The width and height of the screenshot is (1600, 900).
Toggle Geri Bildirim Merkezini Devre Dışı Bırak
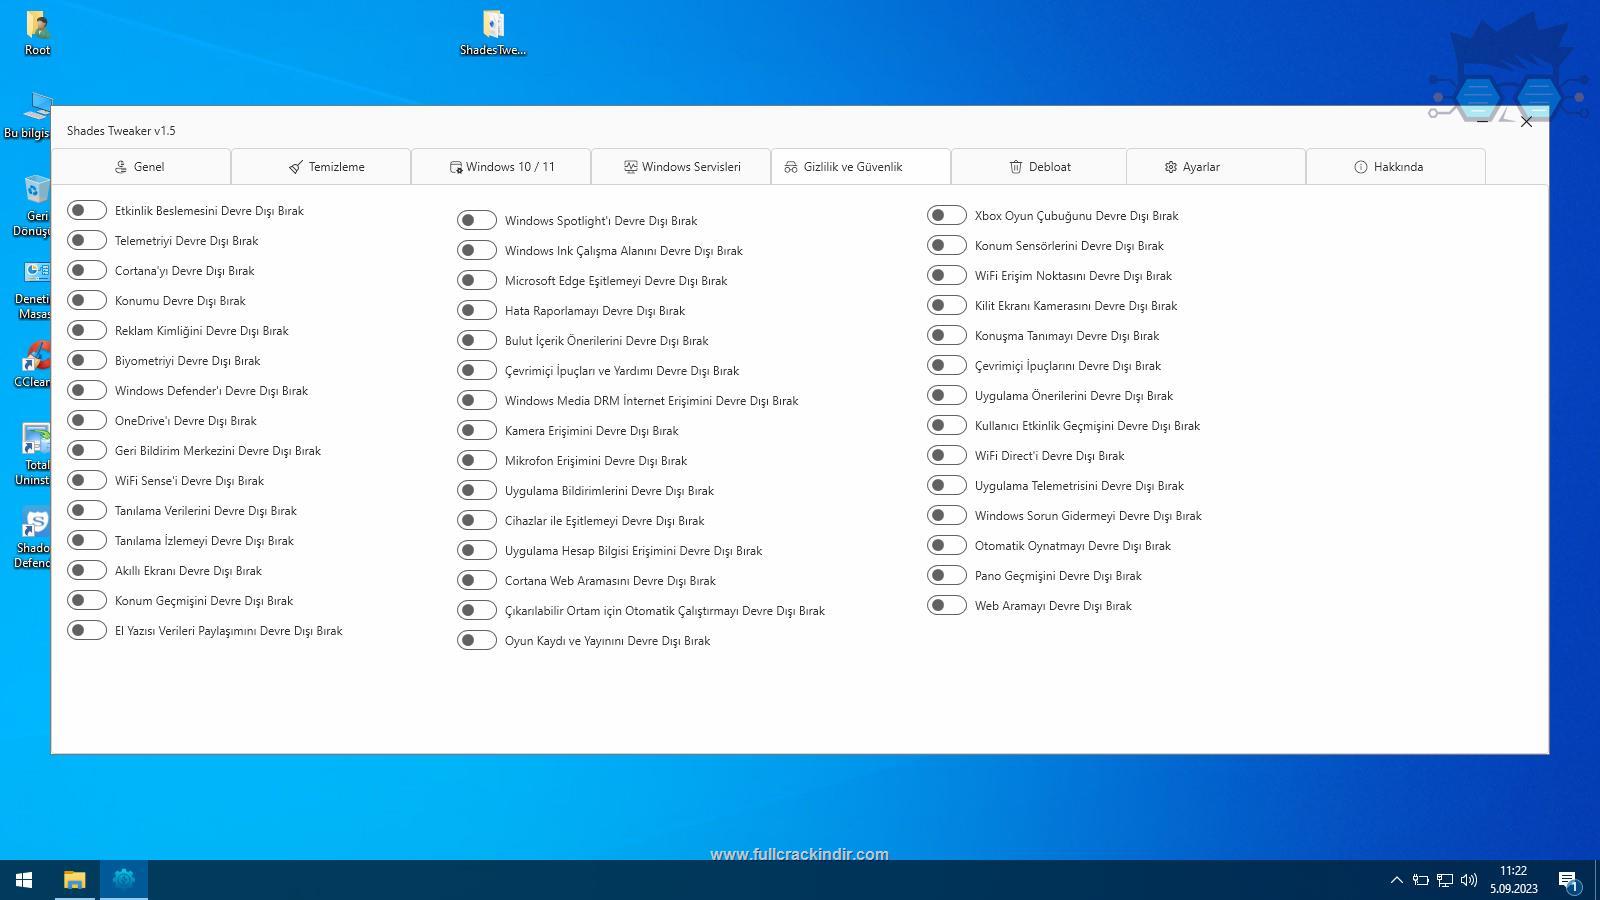click(x=87, y=450)
